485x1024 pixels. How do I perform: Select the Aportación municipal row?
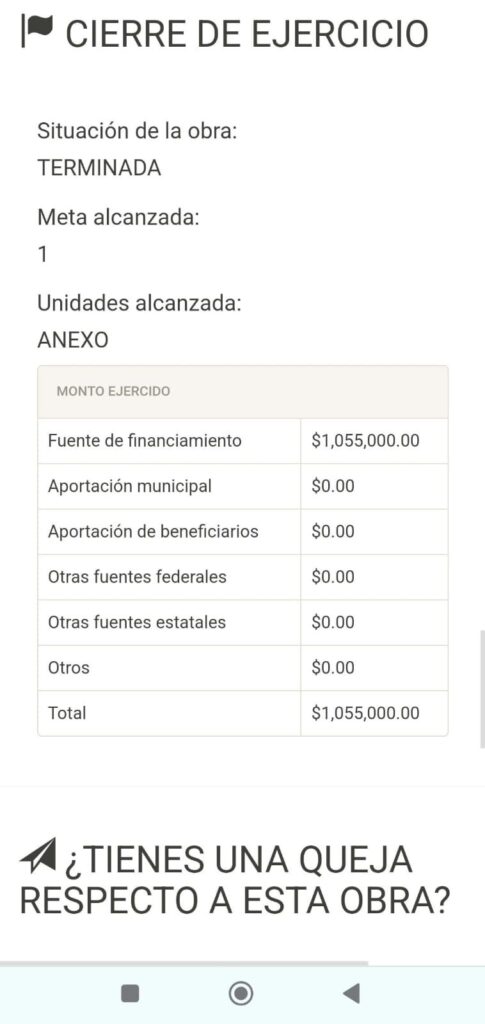tap(243, 487)
